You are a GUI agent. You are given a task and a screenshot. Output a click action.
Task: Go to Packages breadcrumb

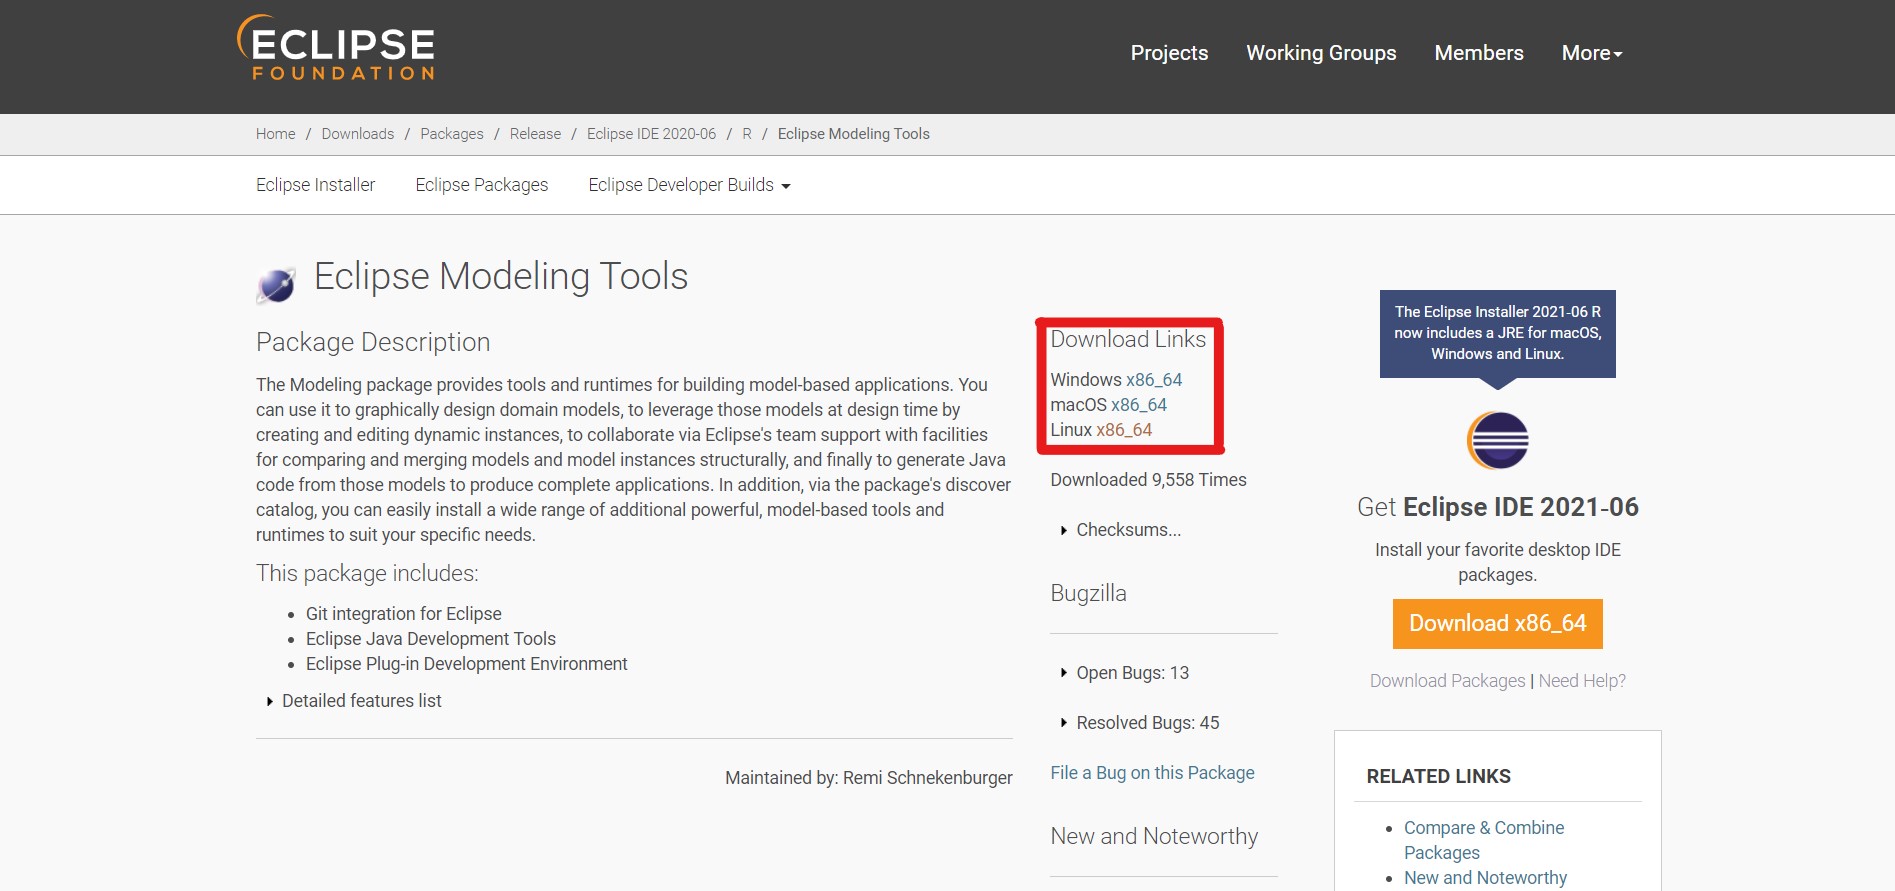[451, 134]
